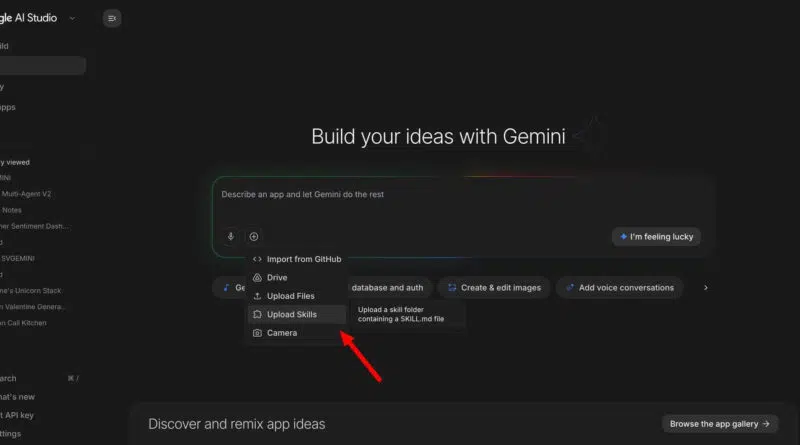This screenshot has width=800, height=445.
Task: Select the 'Create & edit images' chip
Action: click(493, 288)
